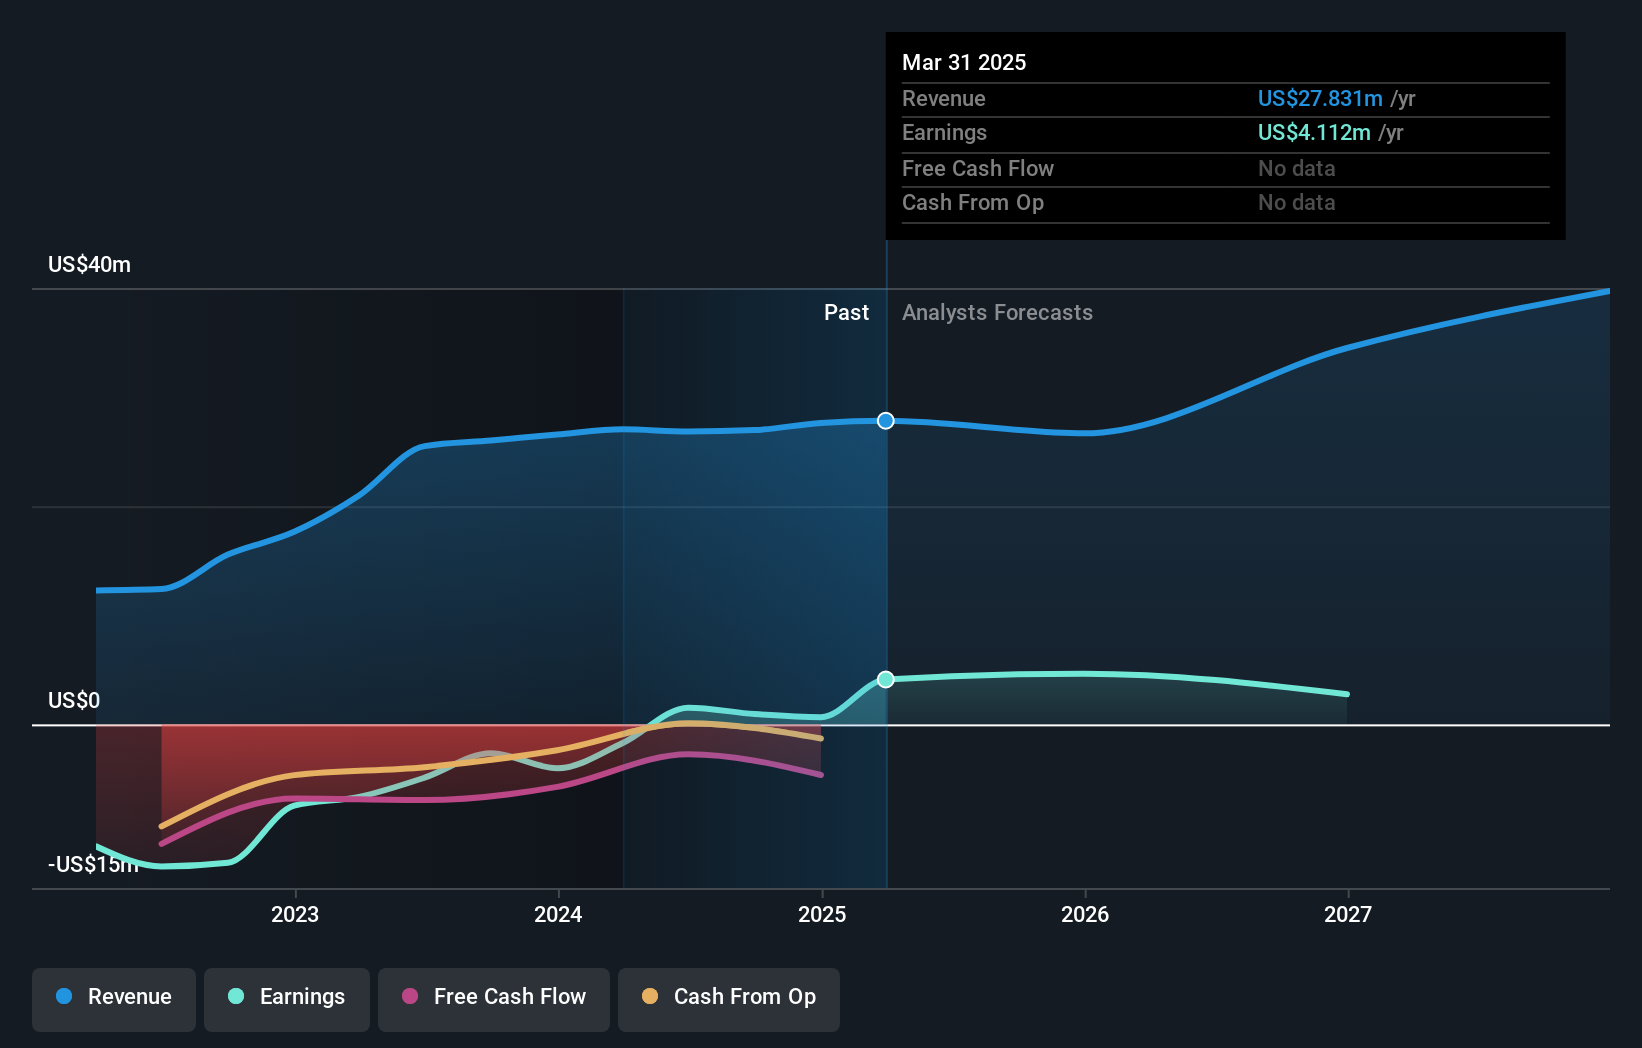Viewport: 1642px width, 1048px height.
Task: Click the 2027 x-axis label
Action: click(1348, 914)
